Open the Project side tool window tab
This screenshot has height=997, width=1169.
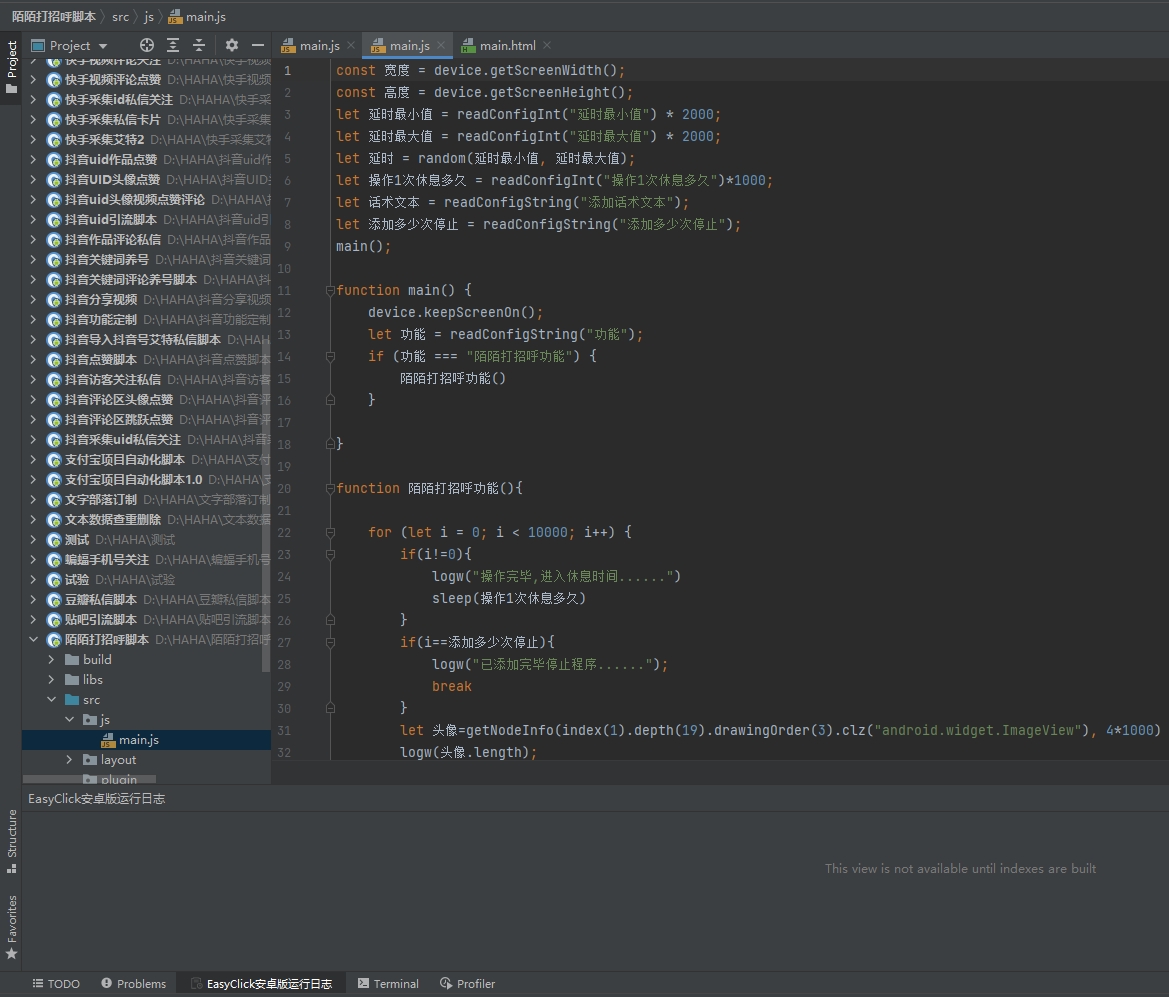11,67
